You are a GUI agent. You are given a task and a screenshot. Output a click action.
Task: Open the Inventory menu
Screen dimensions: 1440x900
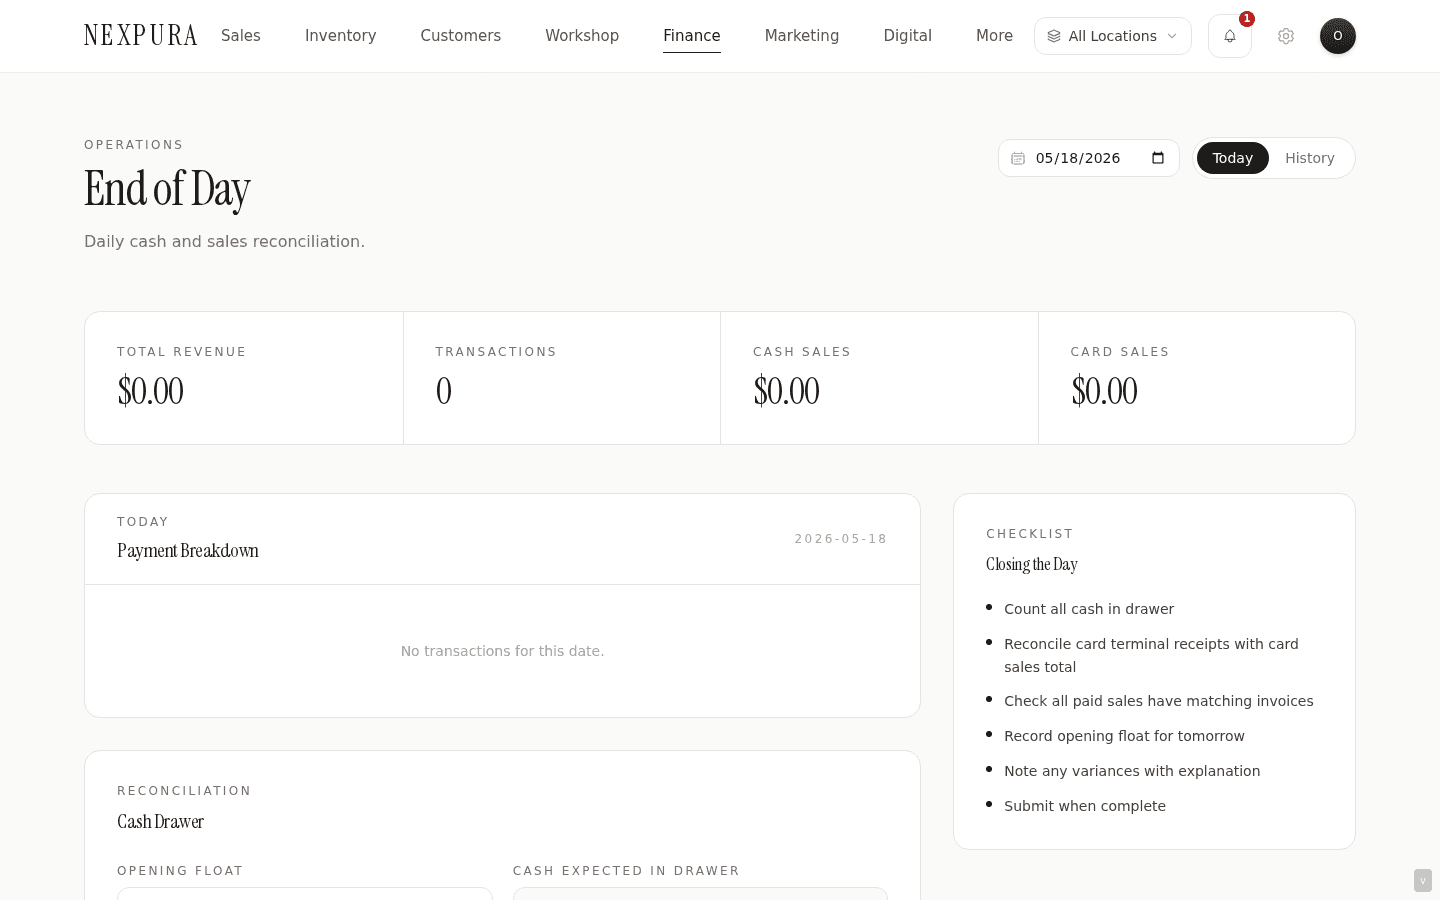coord(341,36)
